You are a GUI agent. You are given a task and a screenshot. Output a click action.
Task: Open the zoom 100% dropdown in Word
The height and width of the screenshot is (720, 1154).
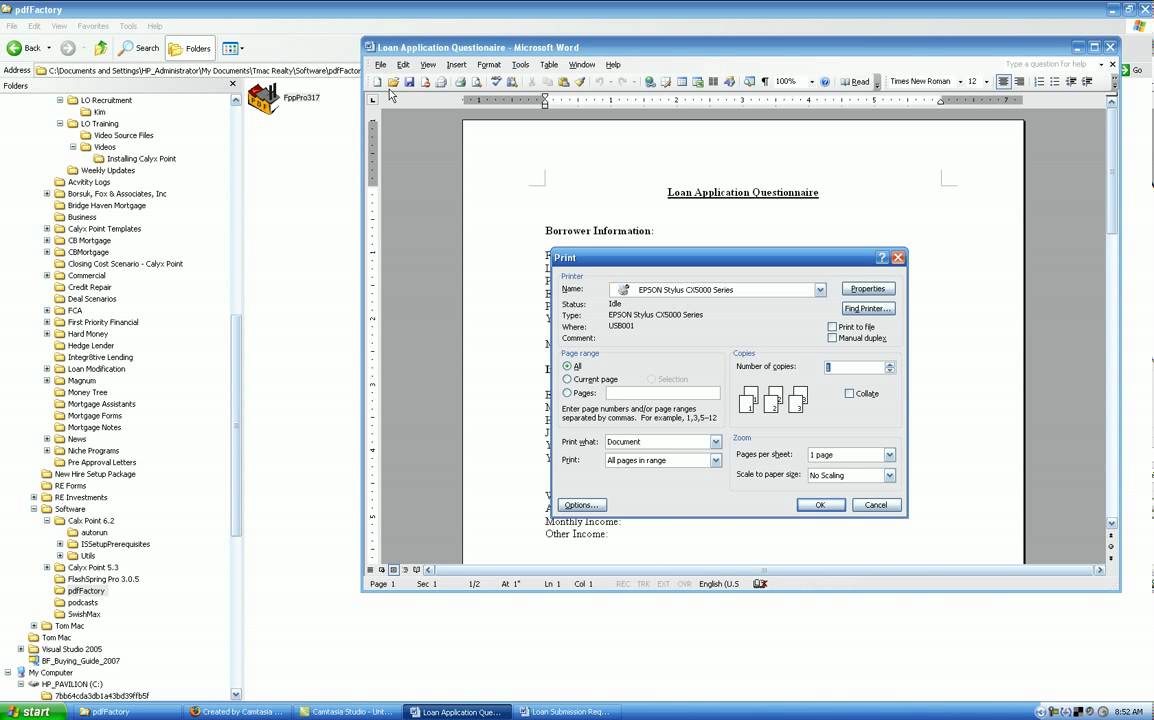coord(812,82)
